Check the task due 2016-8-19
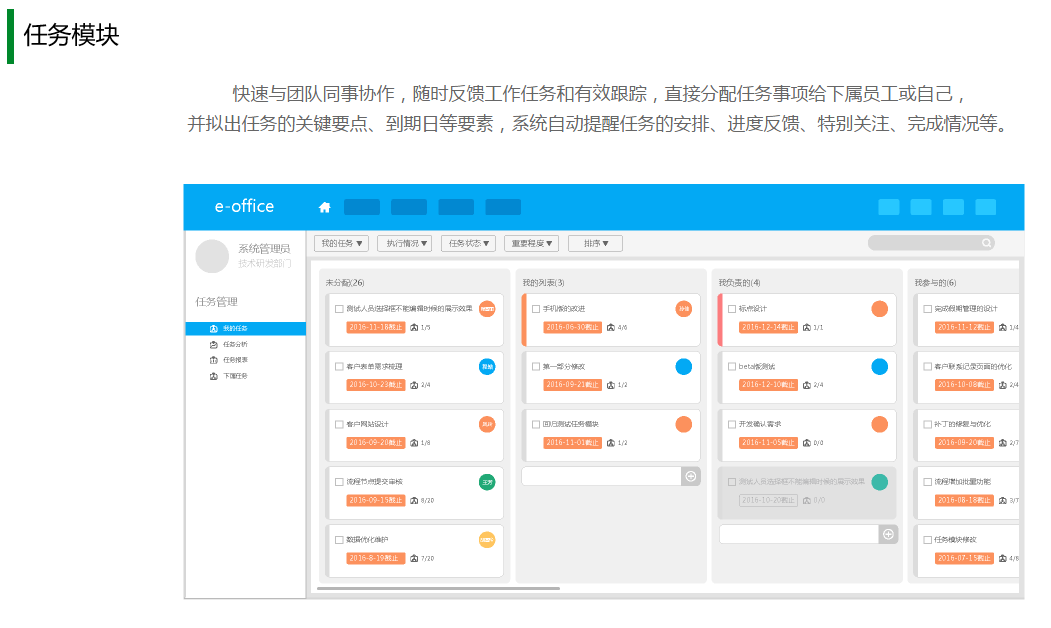 [x=339, y=540]
